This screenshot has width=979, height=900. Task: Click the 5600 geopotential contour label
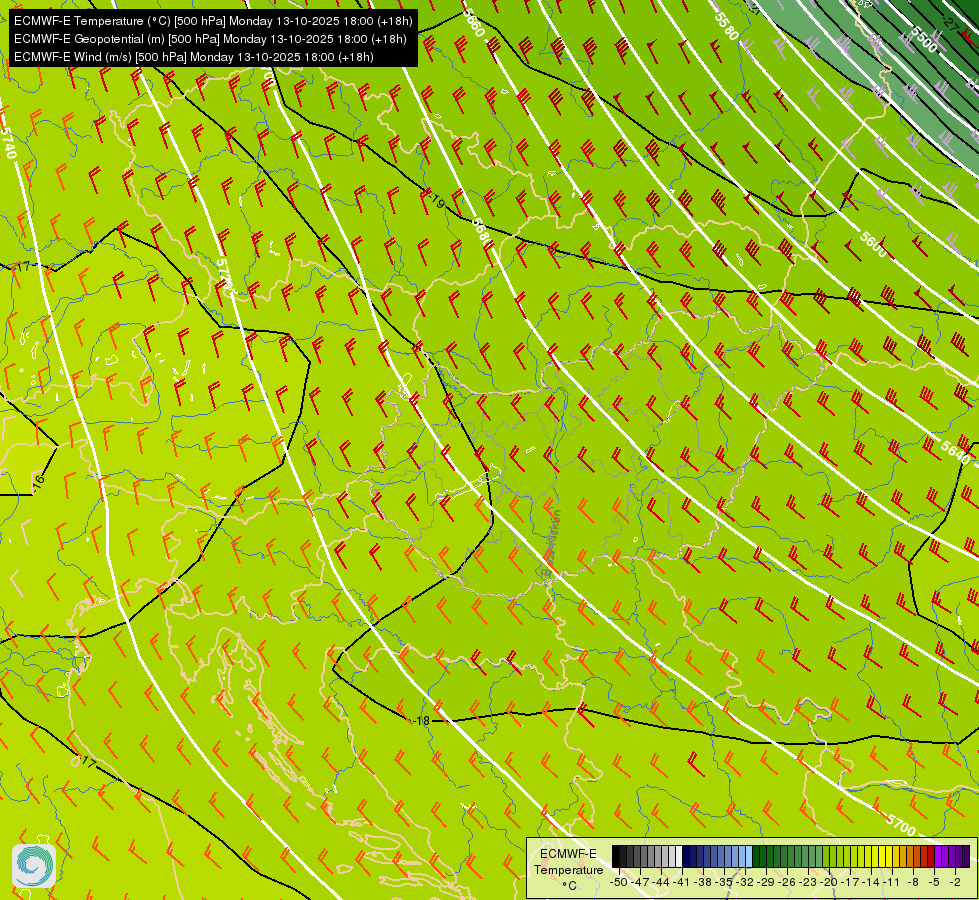[x=873, y=245]
